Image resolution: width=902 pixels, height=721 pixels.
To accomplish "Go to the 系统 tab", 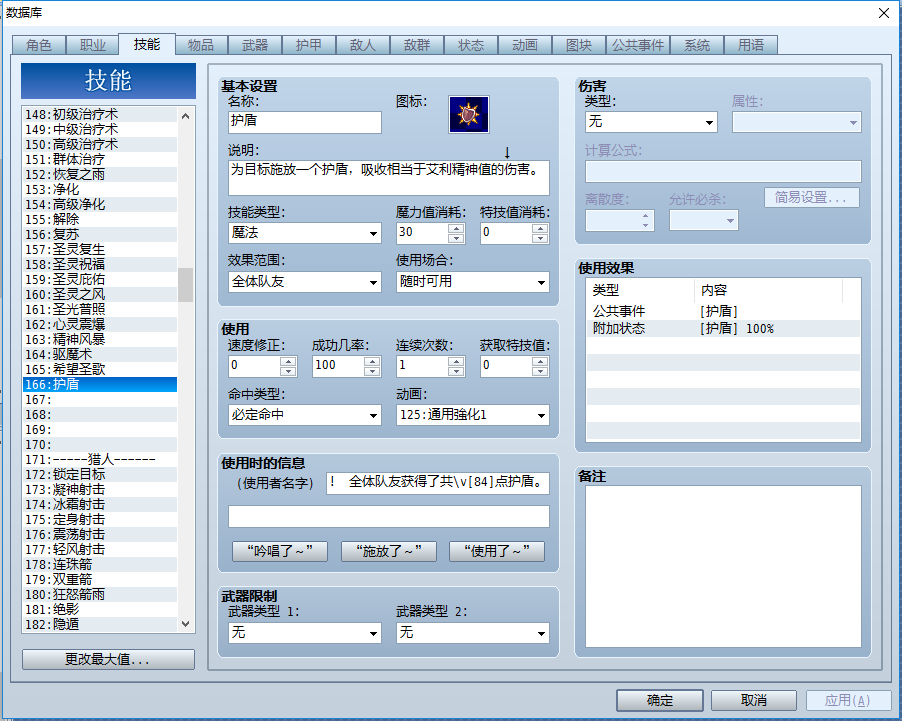I will (x=697, y=45).
